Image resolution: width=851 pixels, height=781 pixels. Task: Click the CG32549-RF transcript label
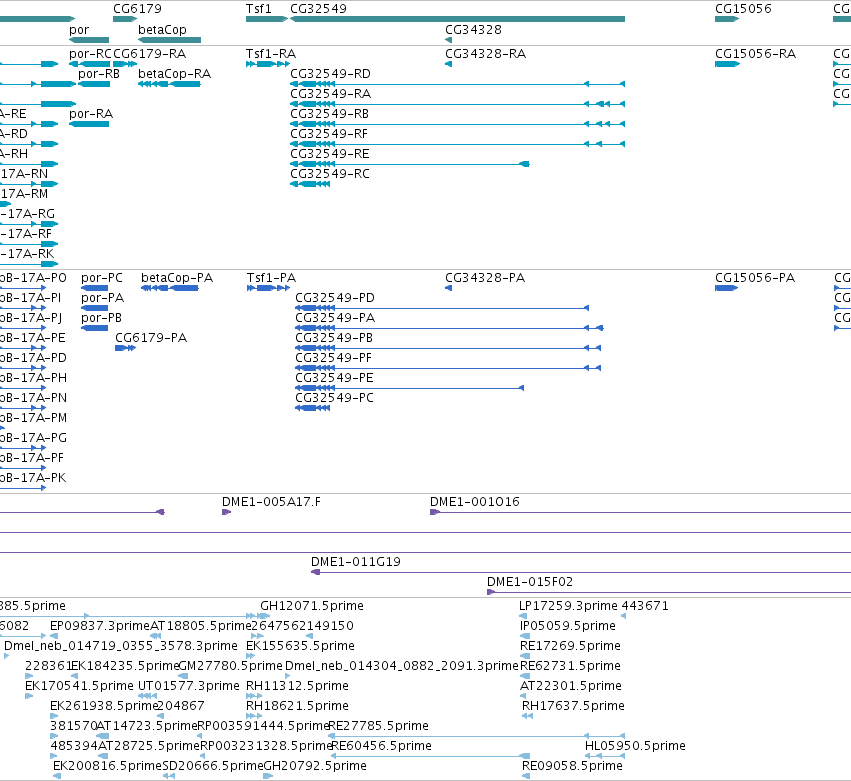[x=329, y=134]
